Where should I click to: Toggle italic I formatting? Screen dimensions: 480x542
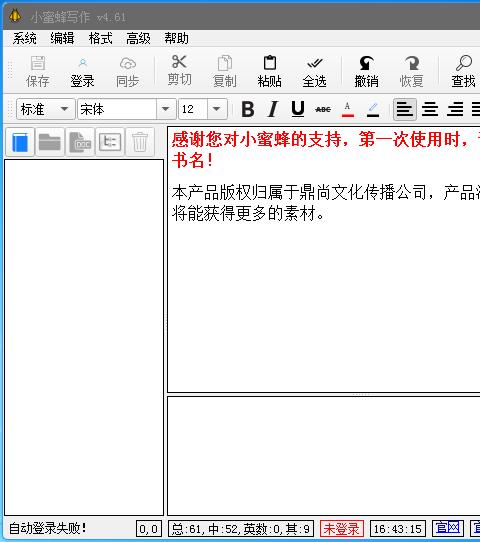[273, 109]
